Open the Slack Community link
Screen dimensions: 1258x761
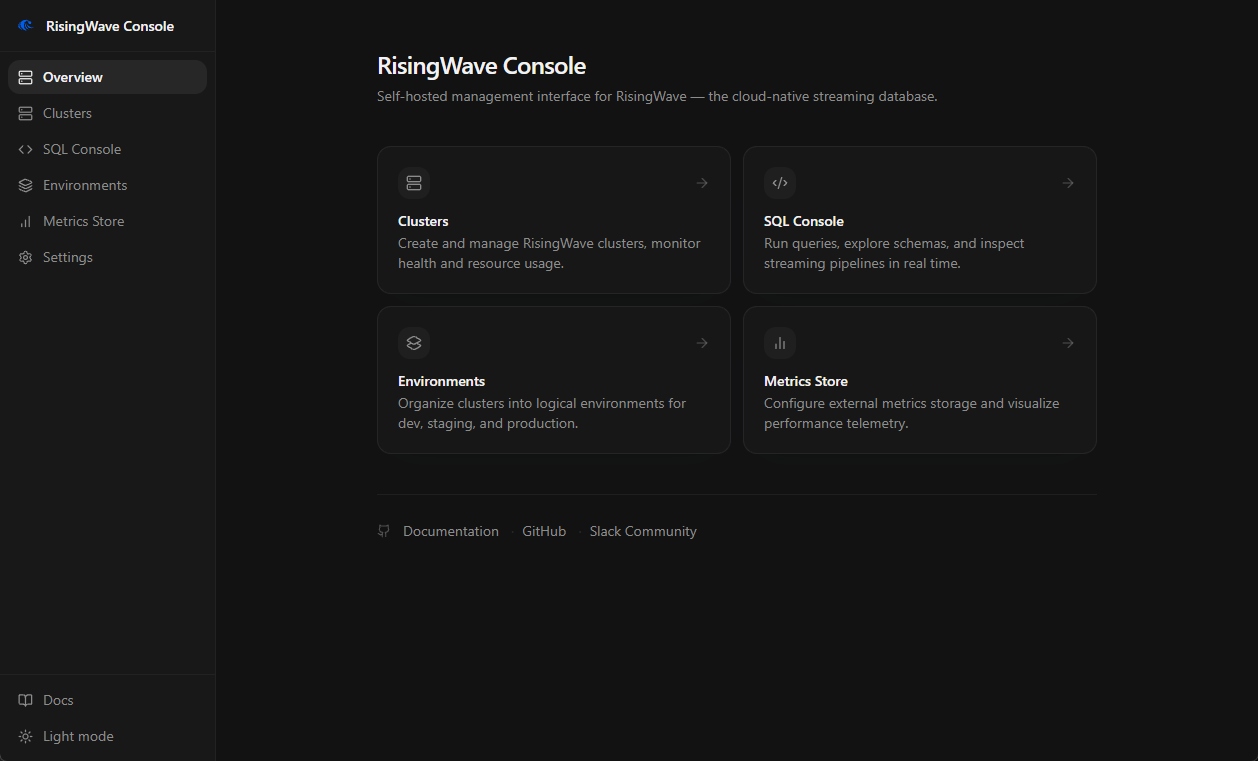(x=643, y=531)
